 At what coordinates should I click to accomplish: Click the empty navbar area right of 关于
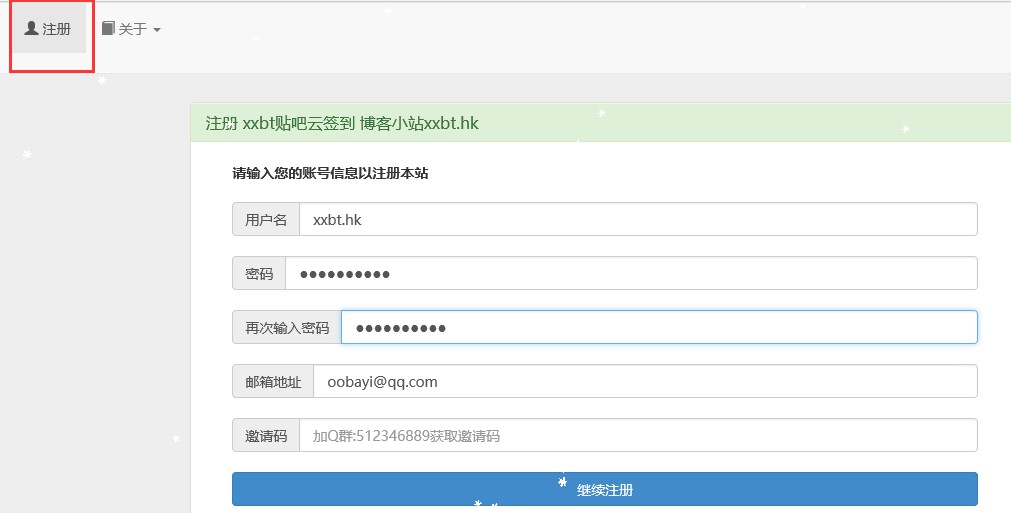point(600,35)
